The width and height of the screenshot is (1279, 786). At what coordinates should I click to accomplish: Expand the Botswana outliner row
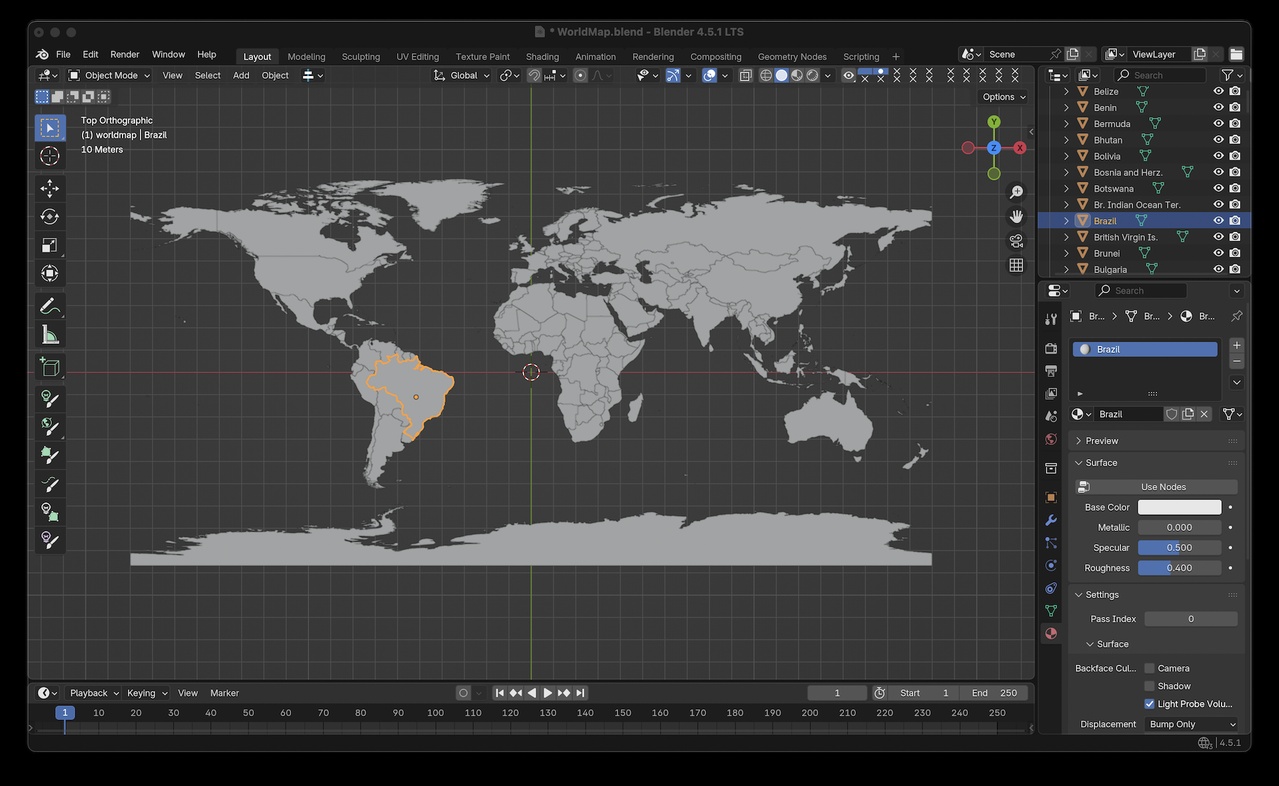click(x=1066, y=188)
